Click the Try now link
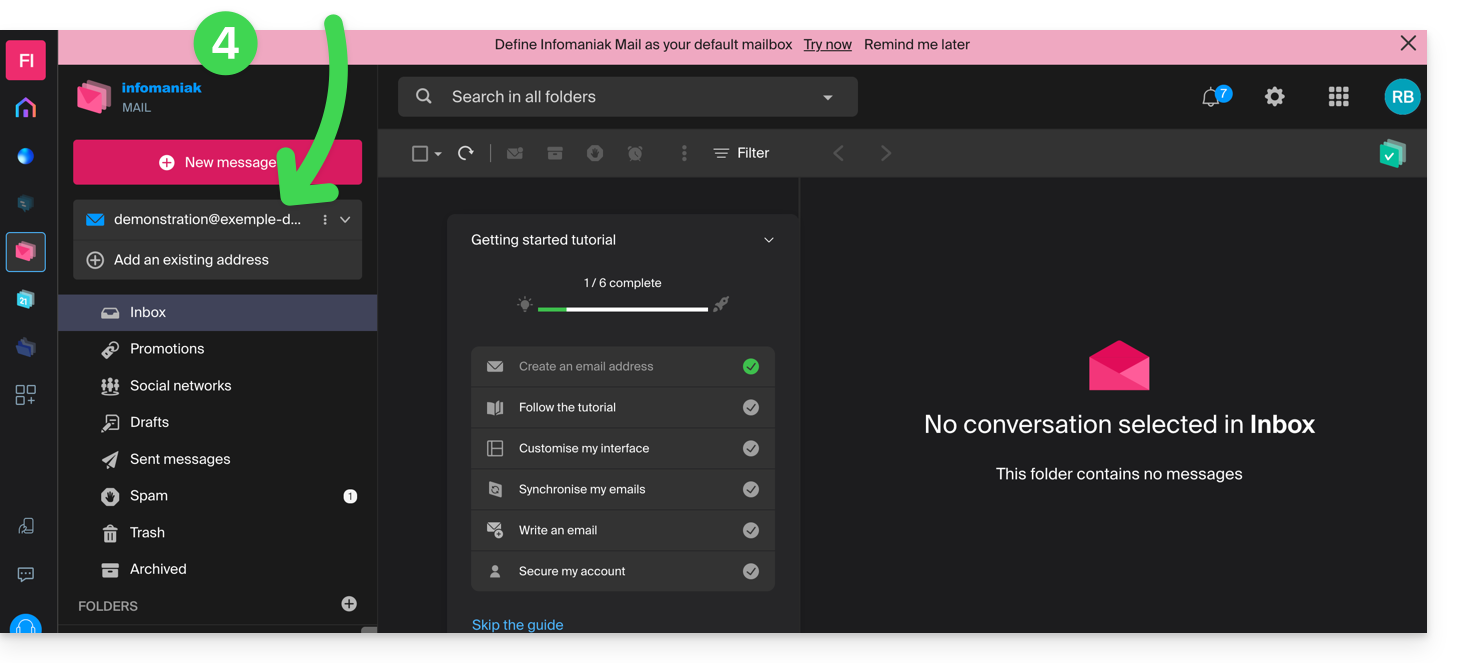The width and height of the screenshot is (1457, 663). click(827, 45)
